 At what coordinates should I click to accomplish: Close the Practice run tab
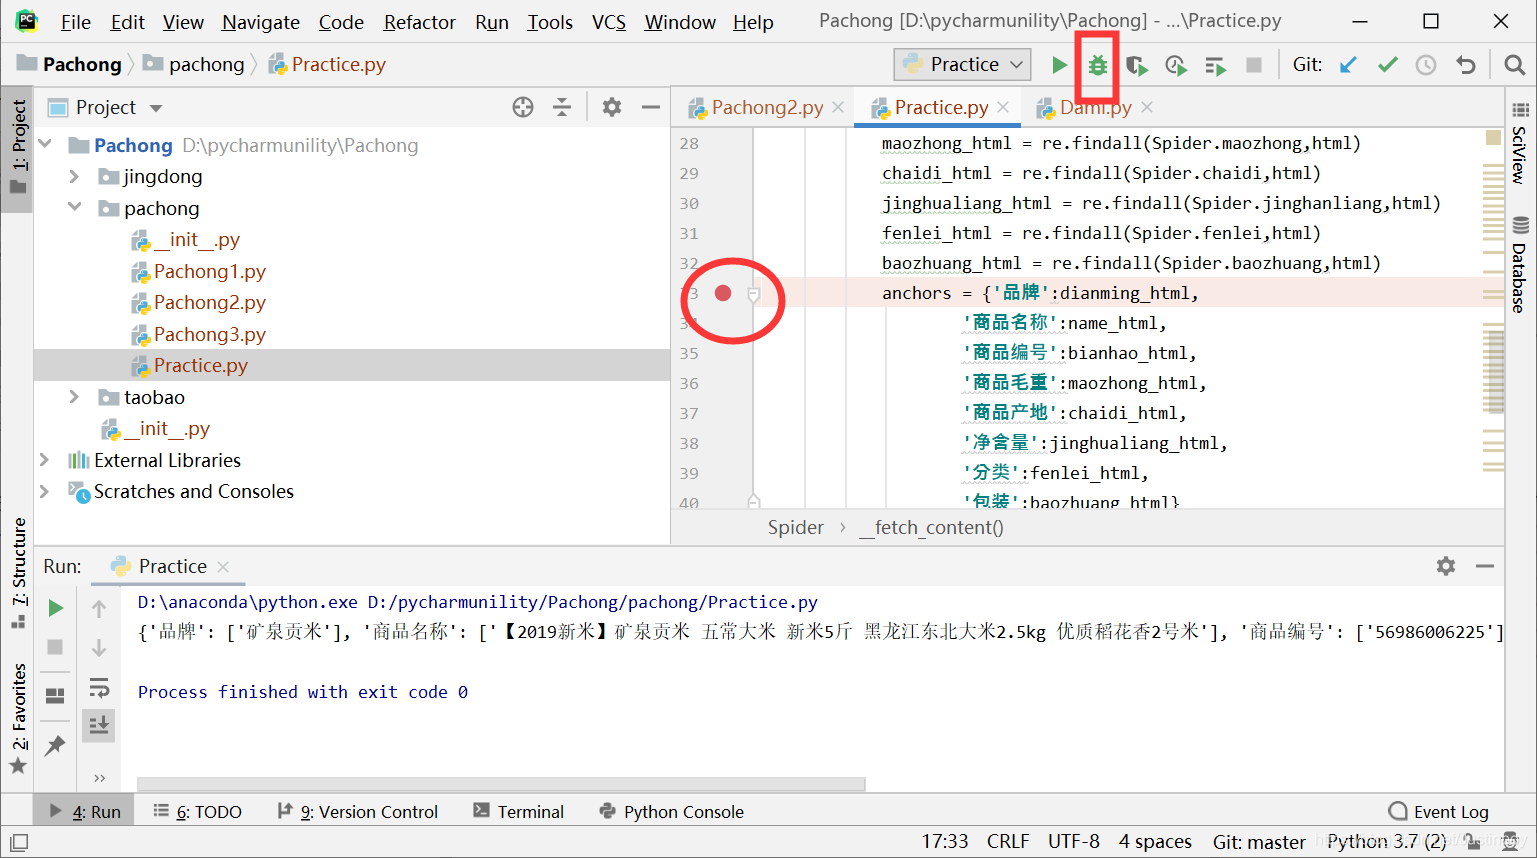223,567
